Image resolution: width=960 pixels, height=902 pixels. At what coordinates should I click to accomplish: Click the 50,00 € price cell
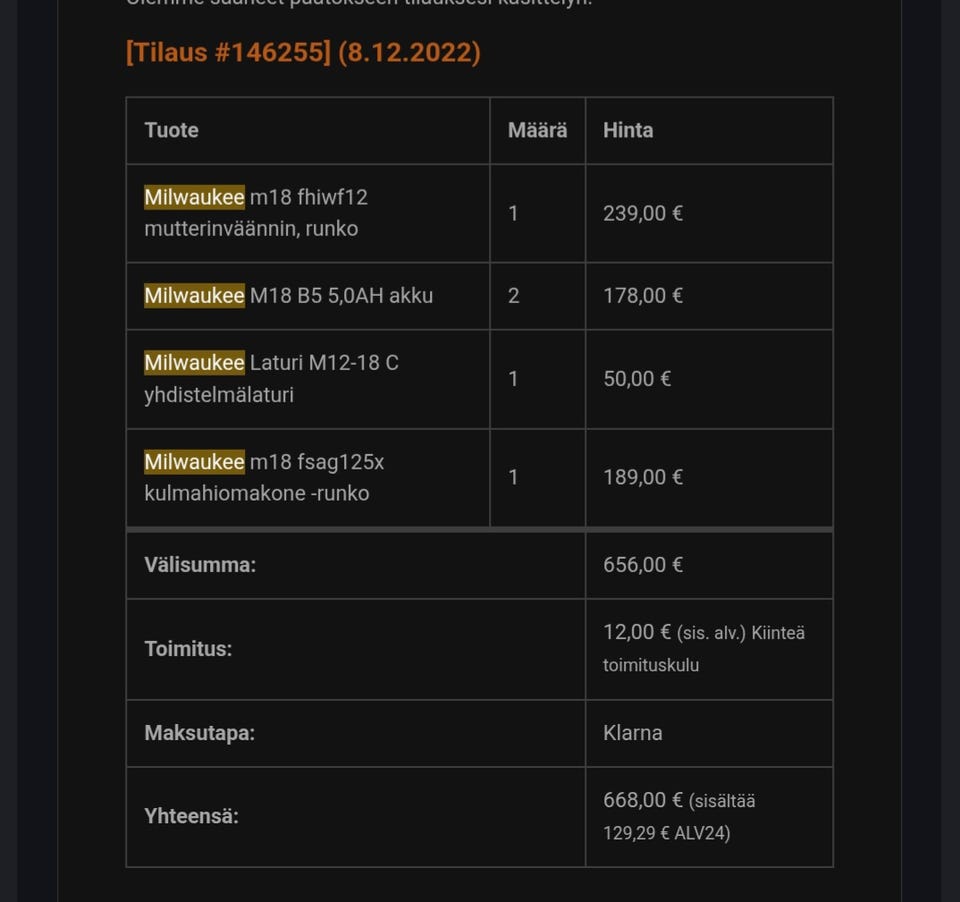[637, 379]
